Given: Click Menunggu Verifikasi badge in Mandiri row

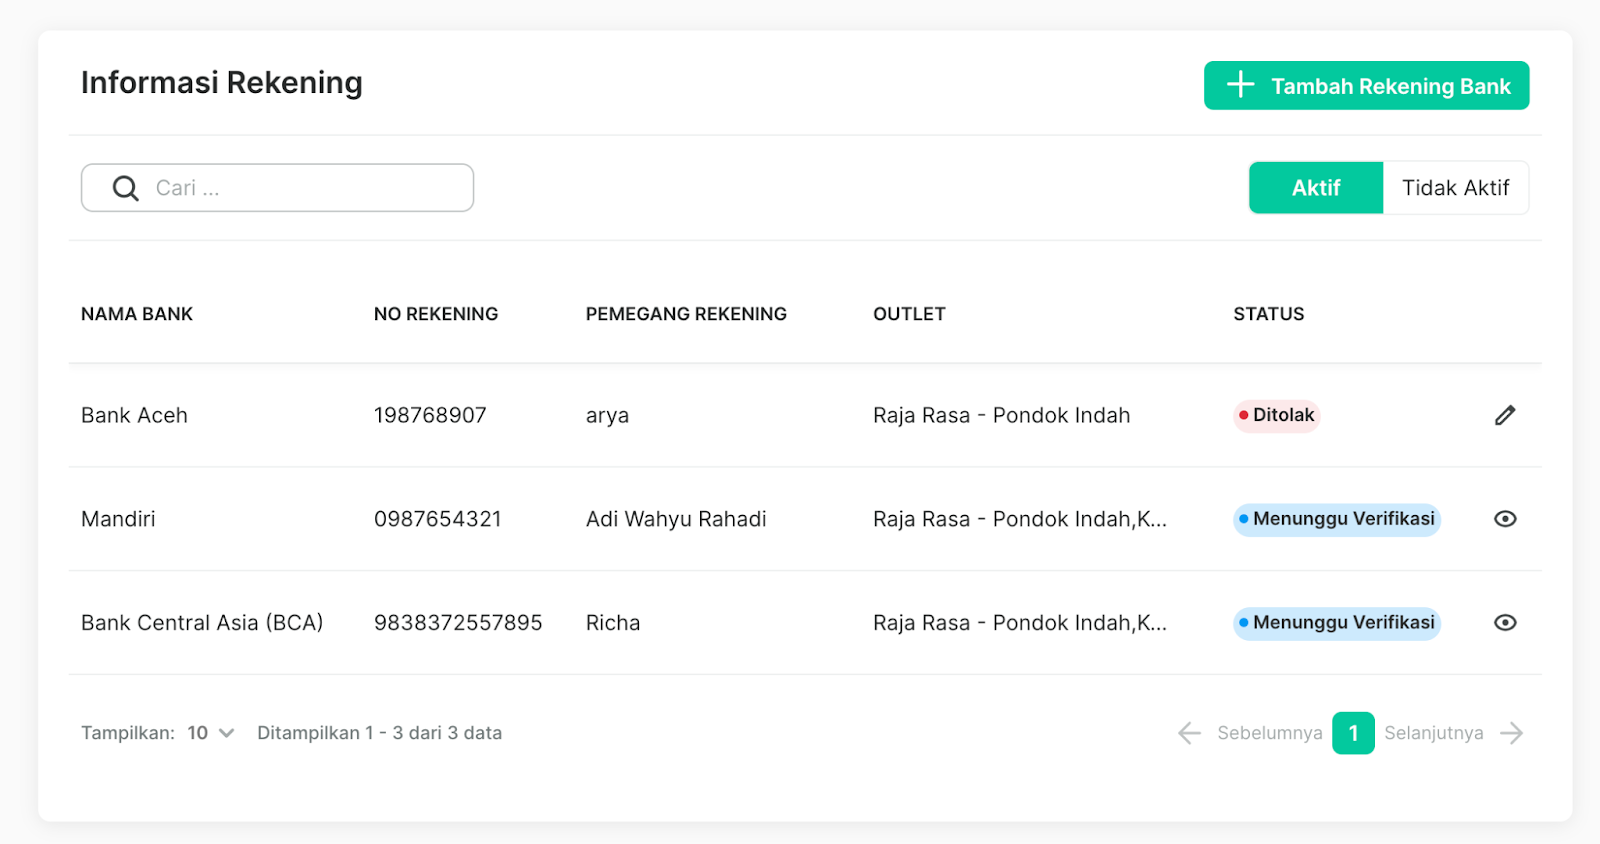Looking at the screenshot, I should coord(1337,519).
